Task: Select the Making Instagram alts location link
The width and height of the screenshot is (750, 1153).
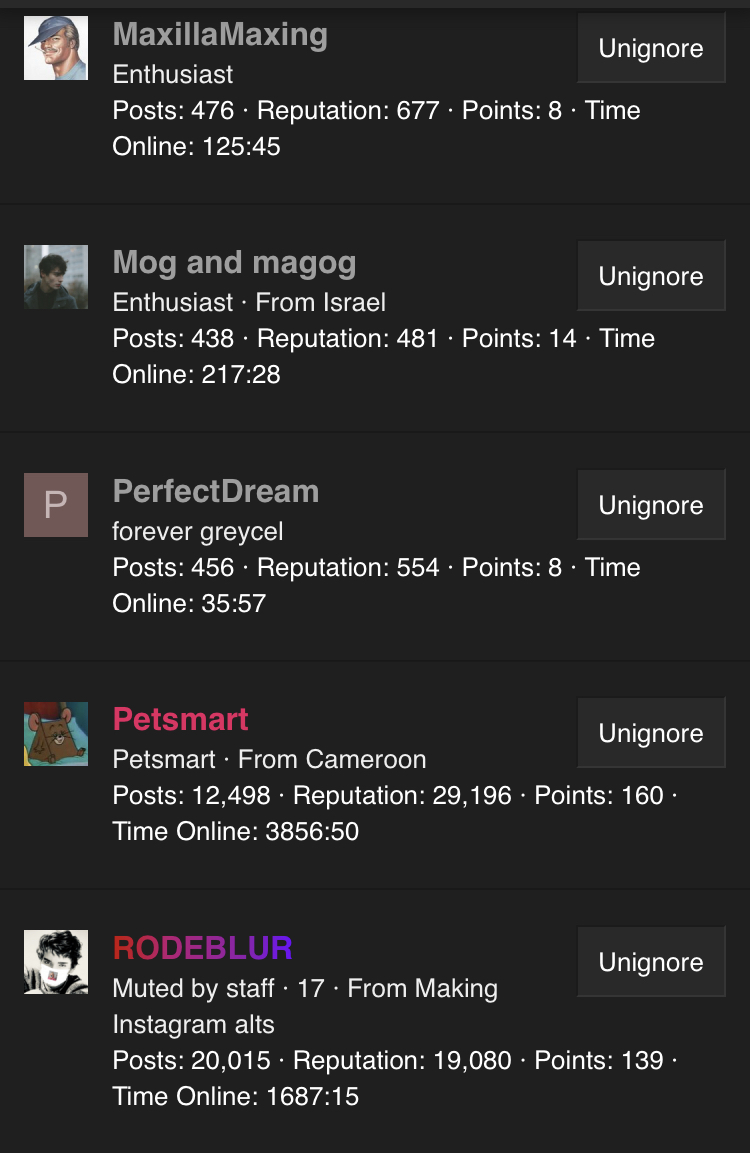Action: click(x=305, y=1006)
